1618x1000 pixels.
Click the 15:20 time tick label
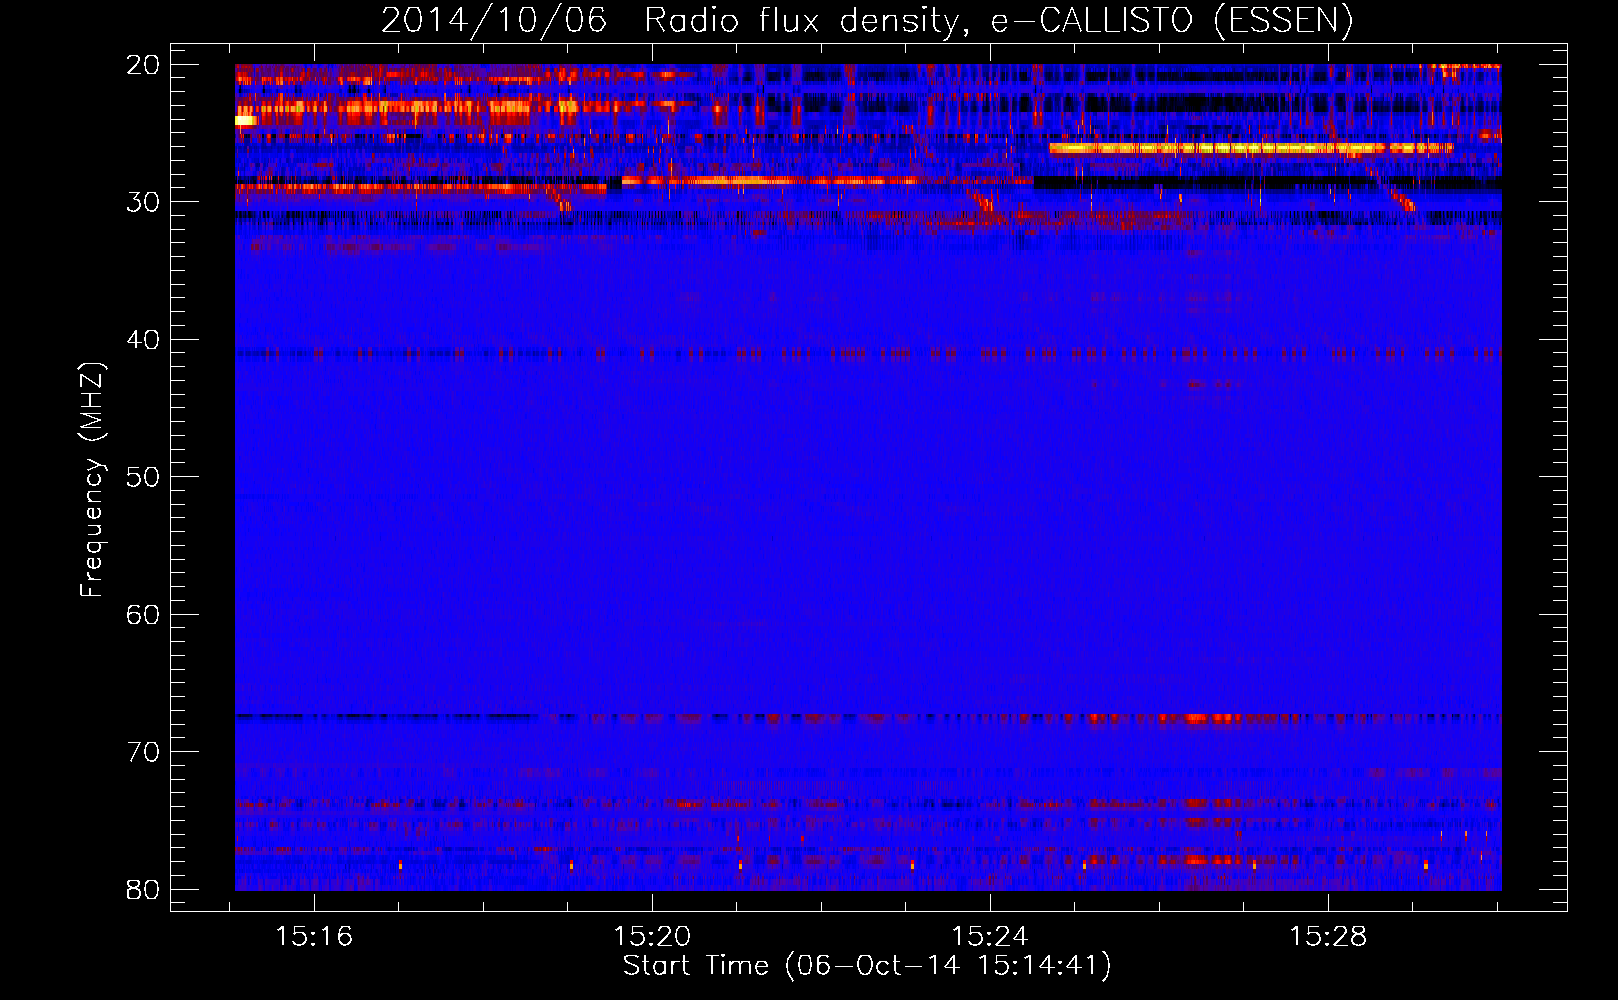[x=652, y=937]
